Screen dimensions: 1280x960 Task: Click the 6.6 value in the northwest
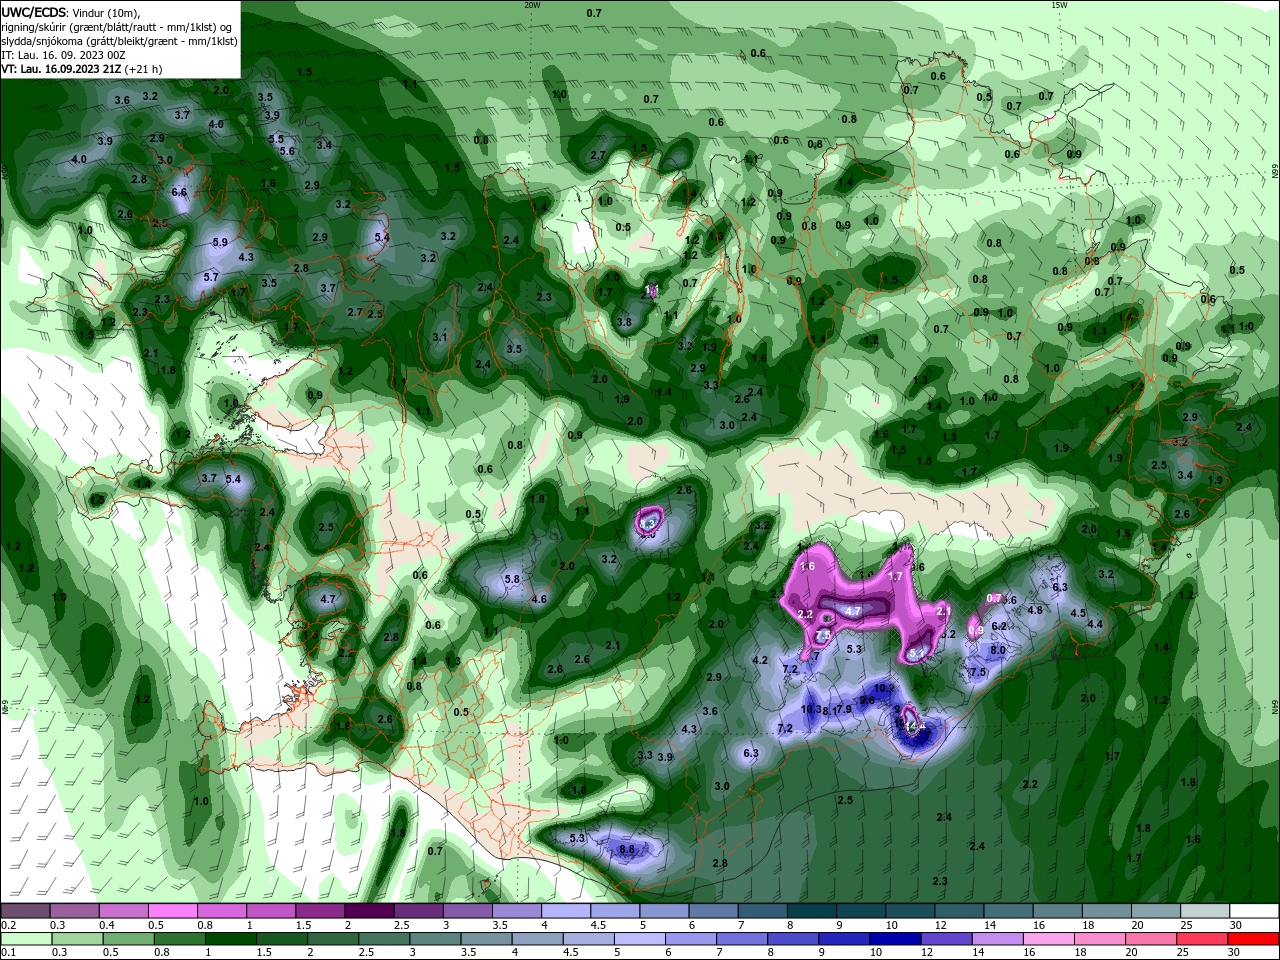(x=180, y=191)
